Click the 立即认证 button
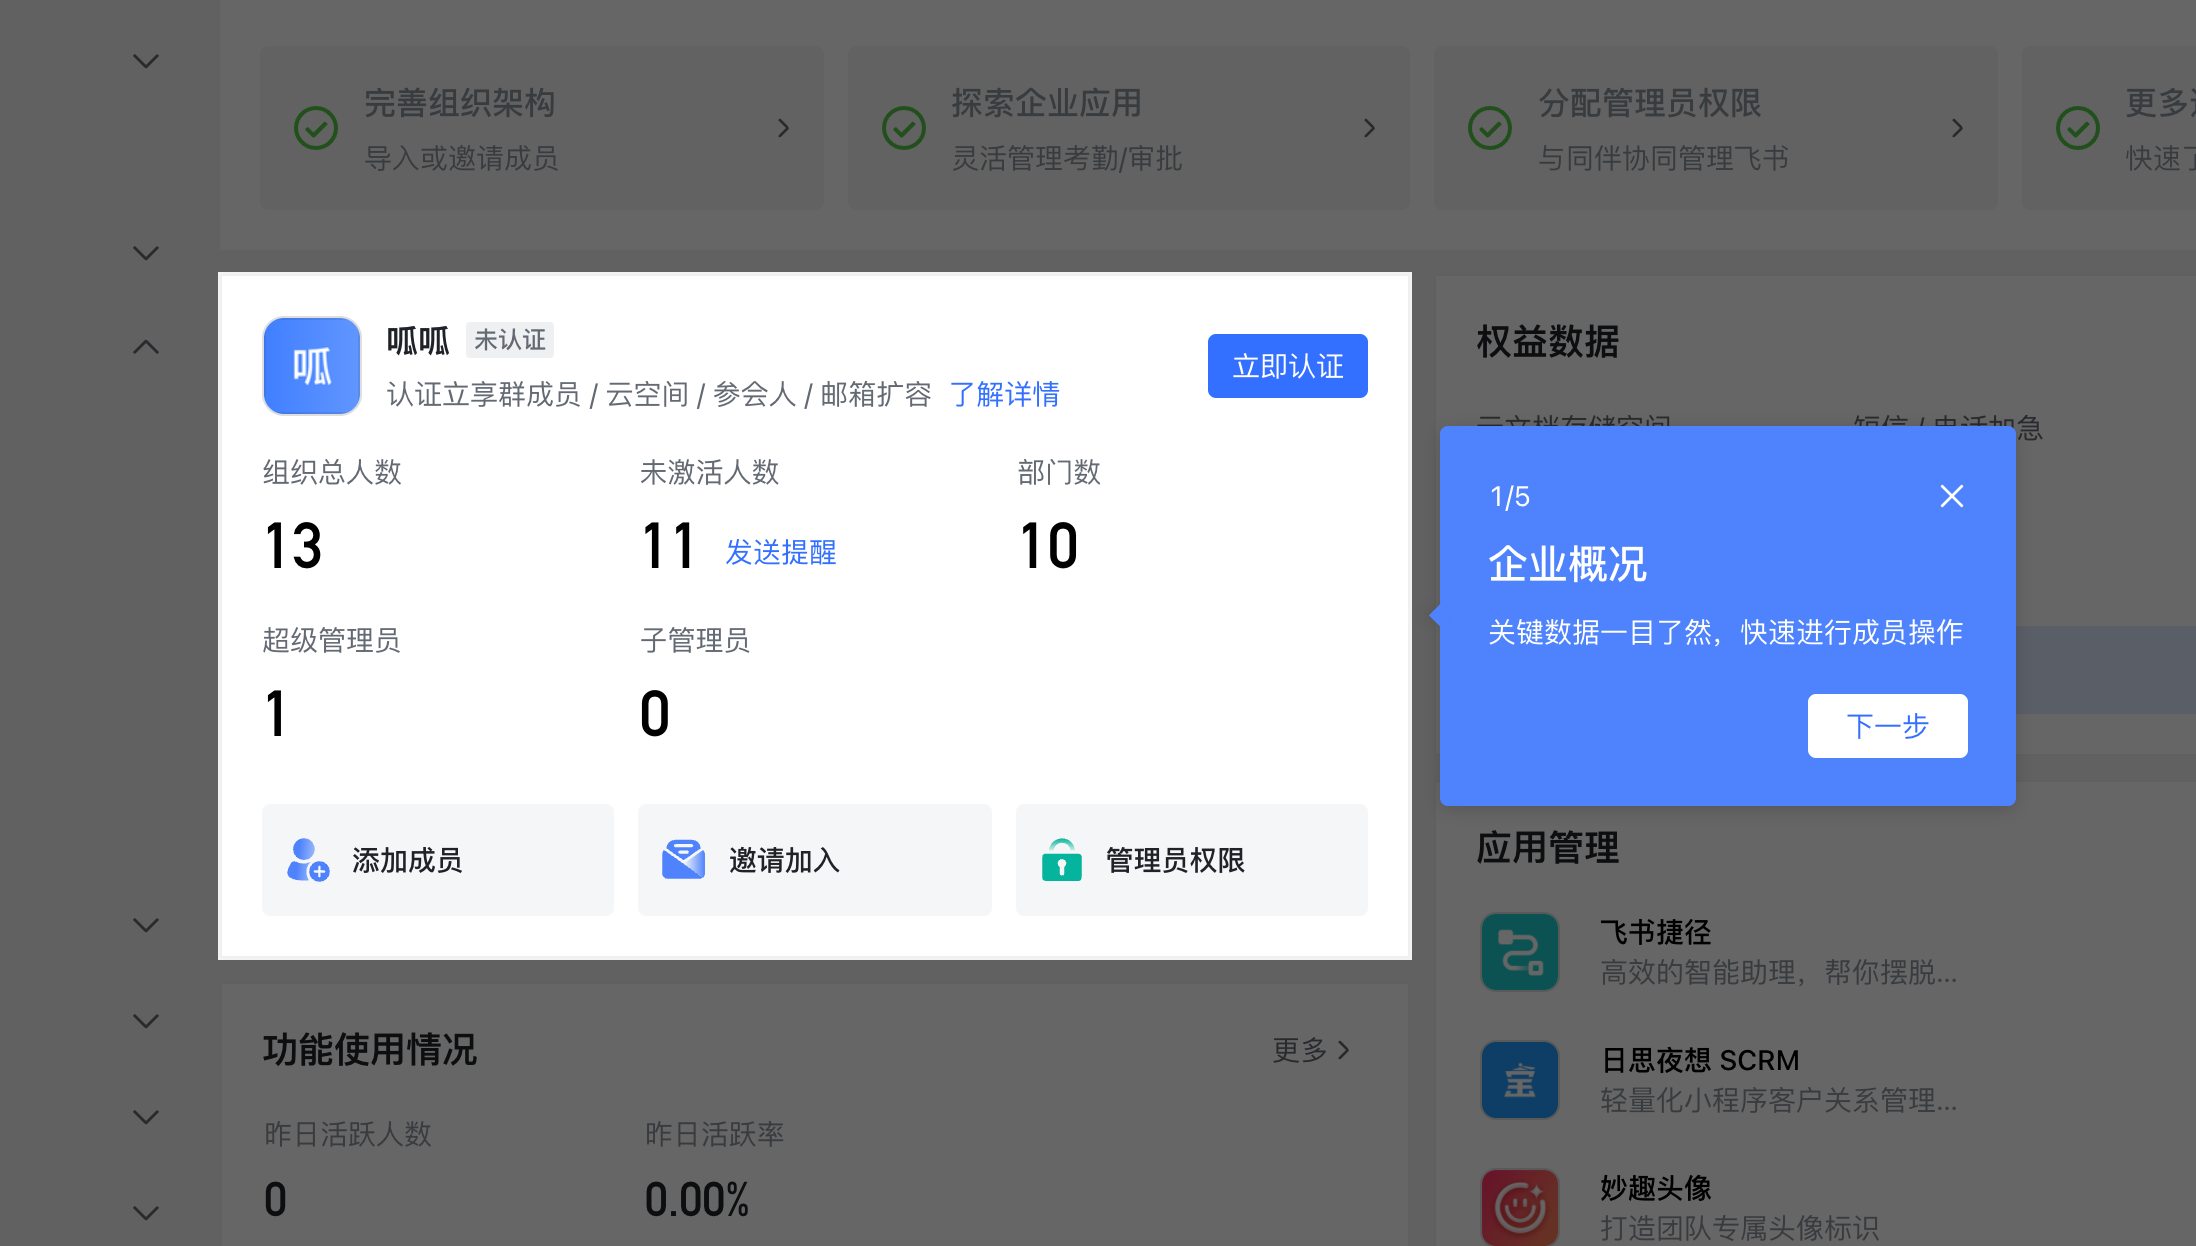Image resolution: width=2196 pixels, height=1246 pixels. [x=1286, y=366]
